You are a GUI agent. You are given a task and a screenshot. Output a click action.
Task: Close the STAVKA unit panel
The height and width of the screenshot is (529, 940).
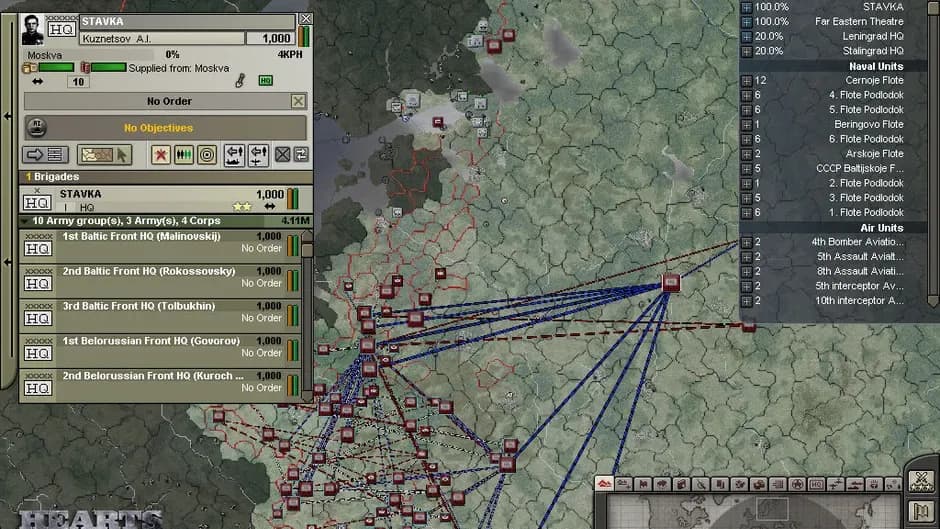[x=305, y=19]
